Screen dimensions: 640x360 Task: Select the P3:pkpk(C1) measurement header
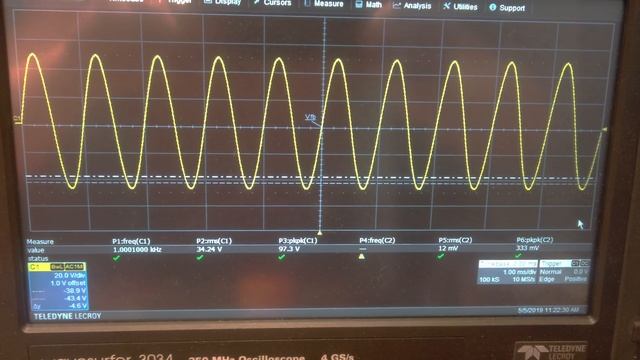click(x=298, y=240)
